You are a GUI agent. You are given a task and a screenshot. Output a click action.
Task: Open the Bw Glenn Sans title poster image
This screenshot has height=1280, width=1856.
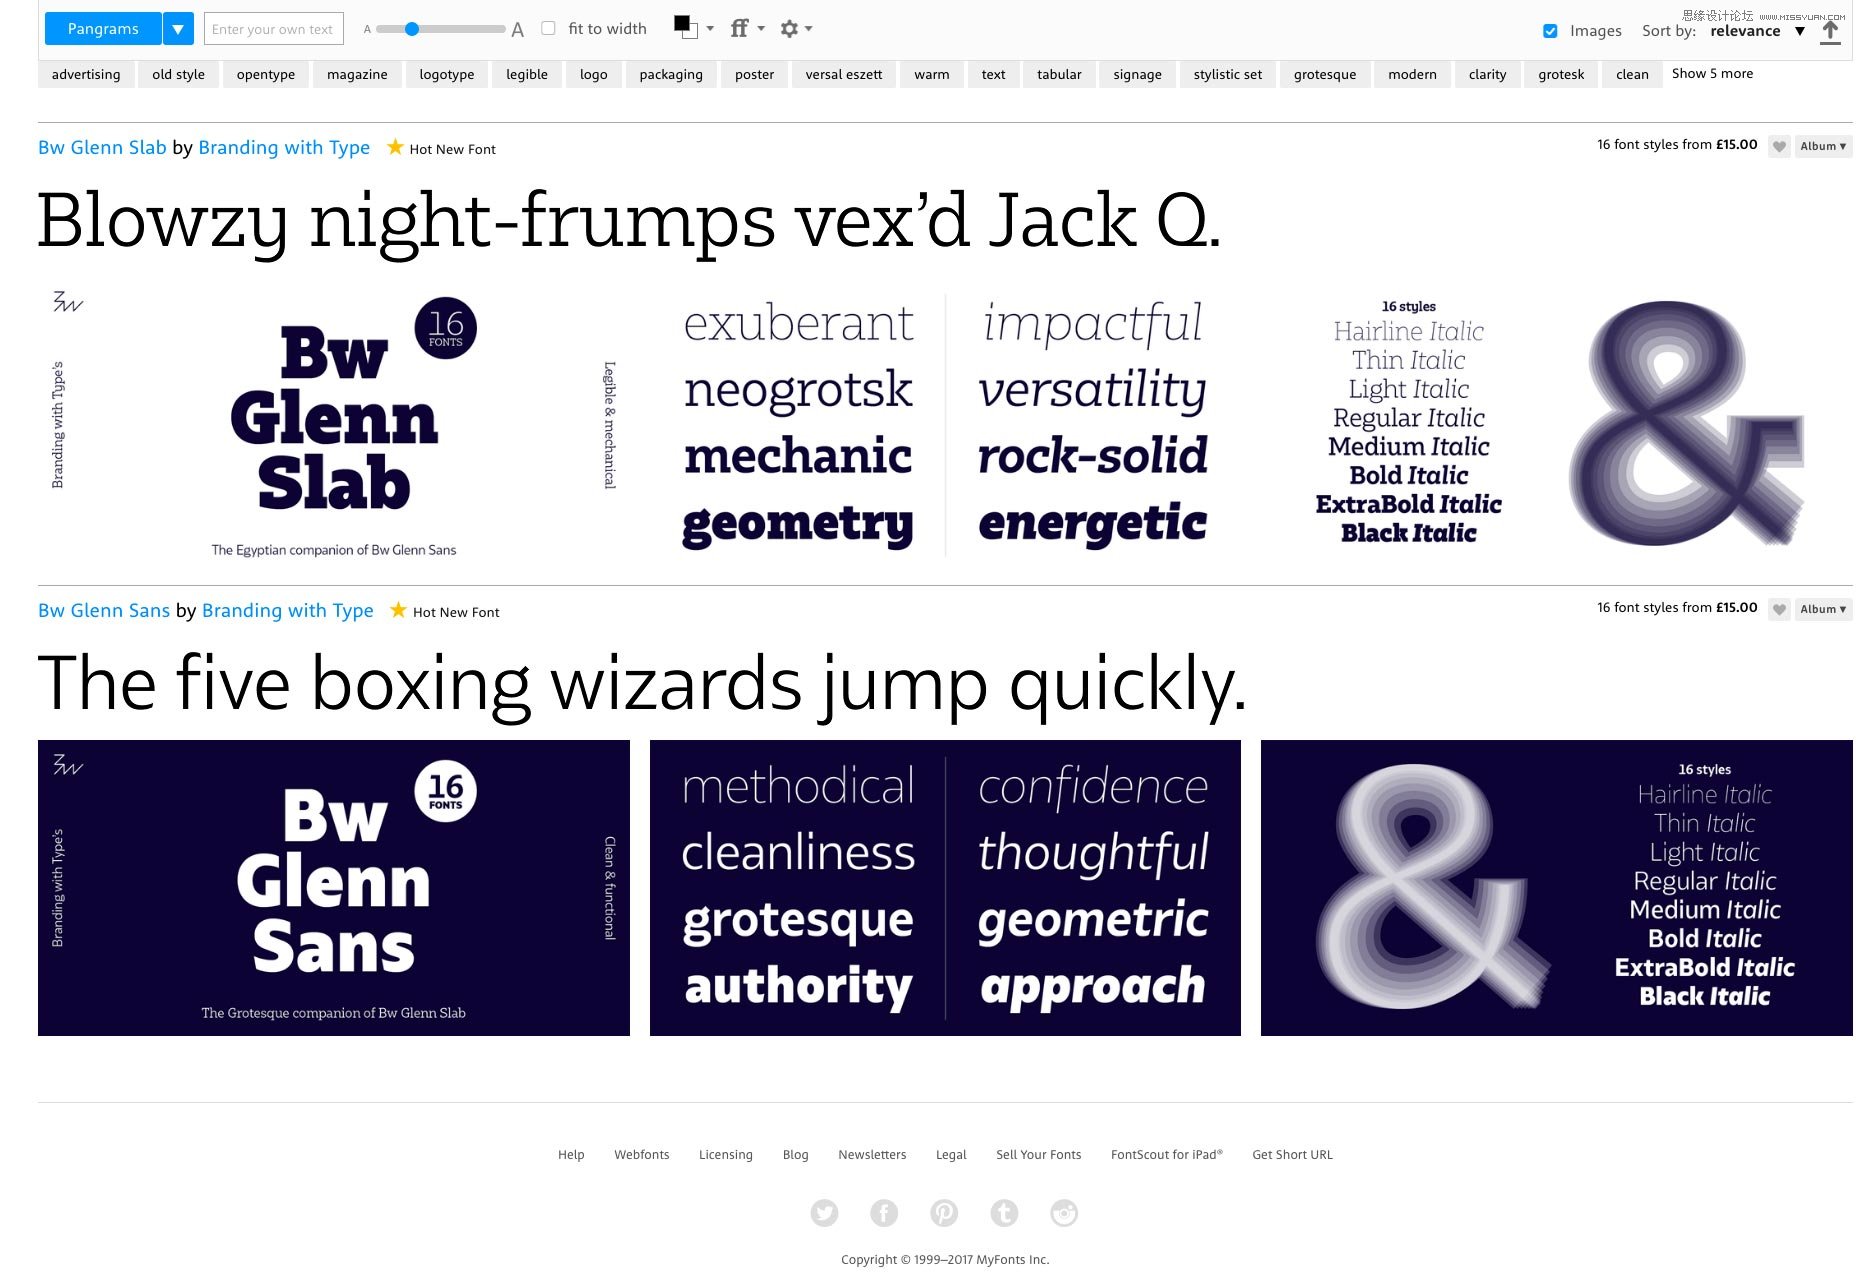click(x=334, y=888)
